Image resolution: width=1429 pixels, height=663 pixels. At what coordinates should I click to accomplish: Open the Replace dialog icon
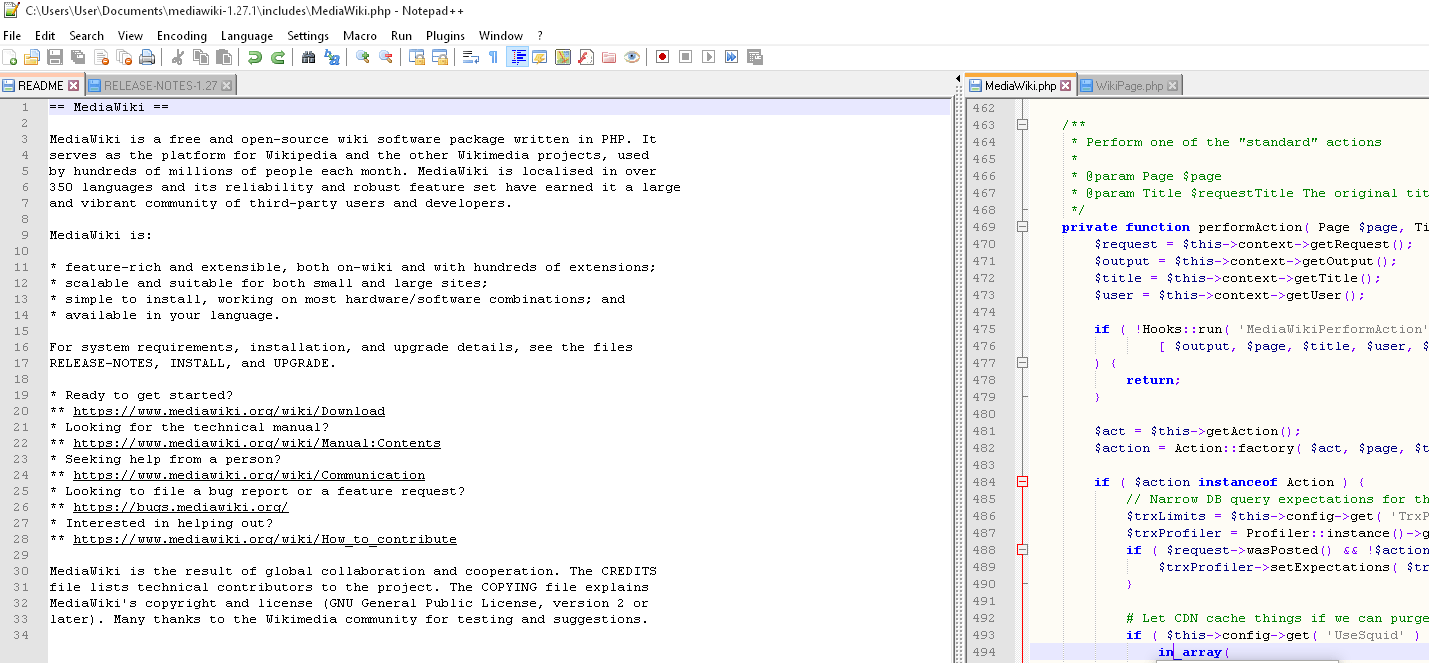point(331,57)
